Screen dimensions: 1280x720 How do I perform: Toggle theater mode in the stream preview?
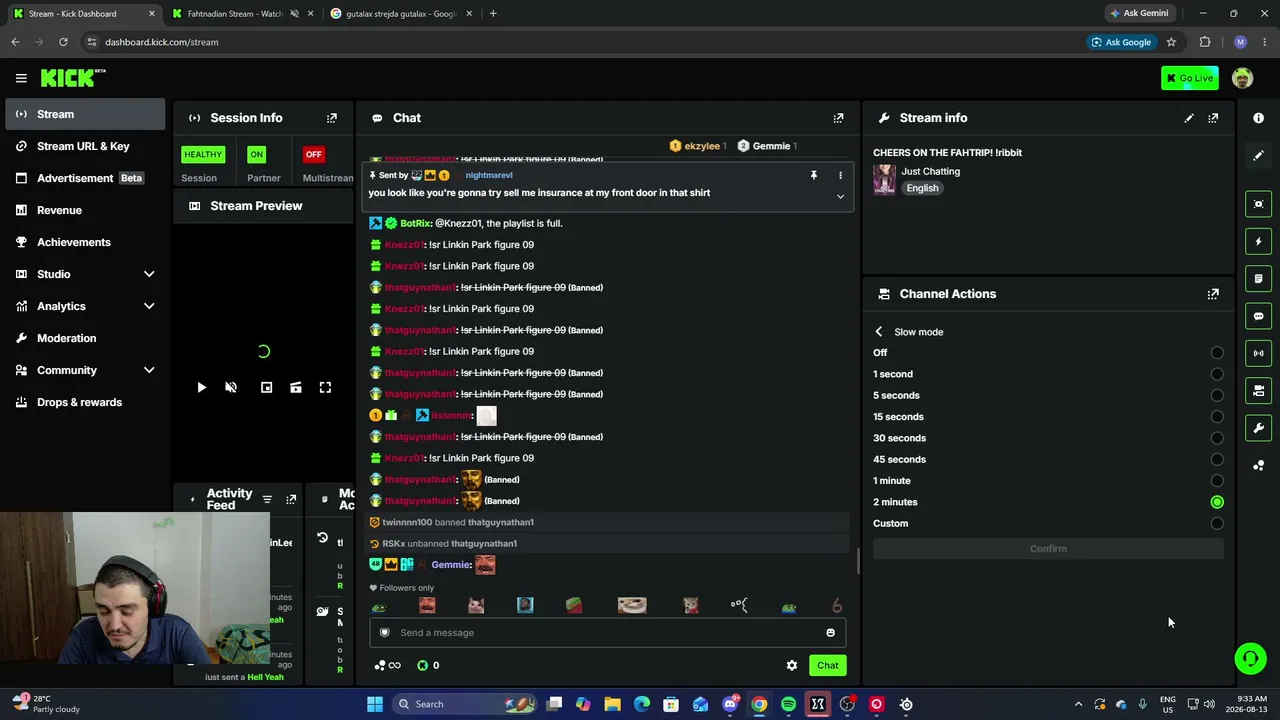tap(296, 388)
